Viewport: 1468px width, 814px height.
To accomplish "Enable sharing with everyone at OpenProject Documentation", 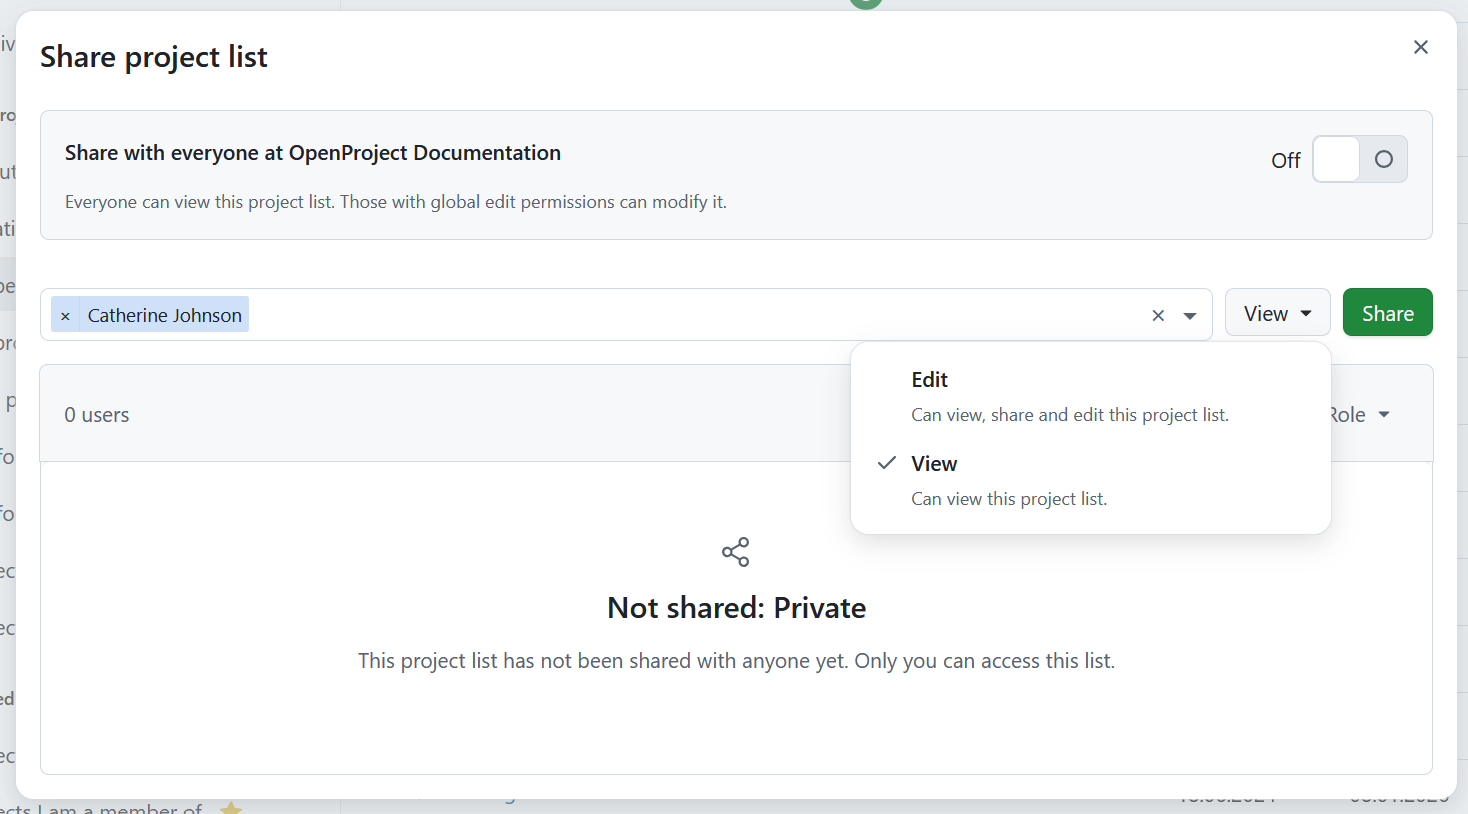I will click(x=1359, y=159).
